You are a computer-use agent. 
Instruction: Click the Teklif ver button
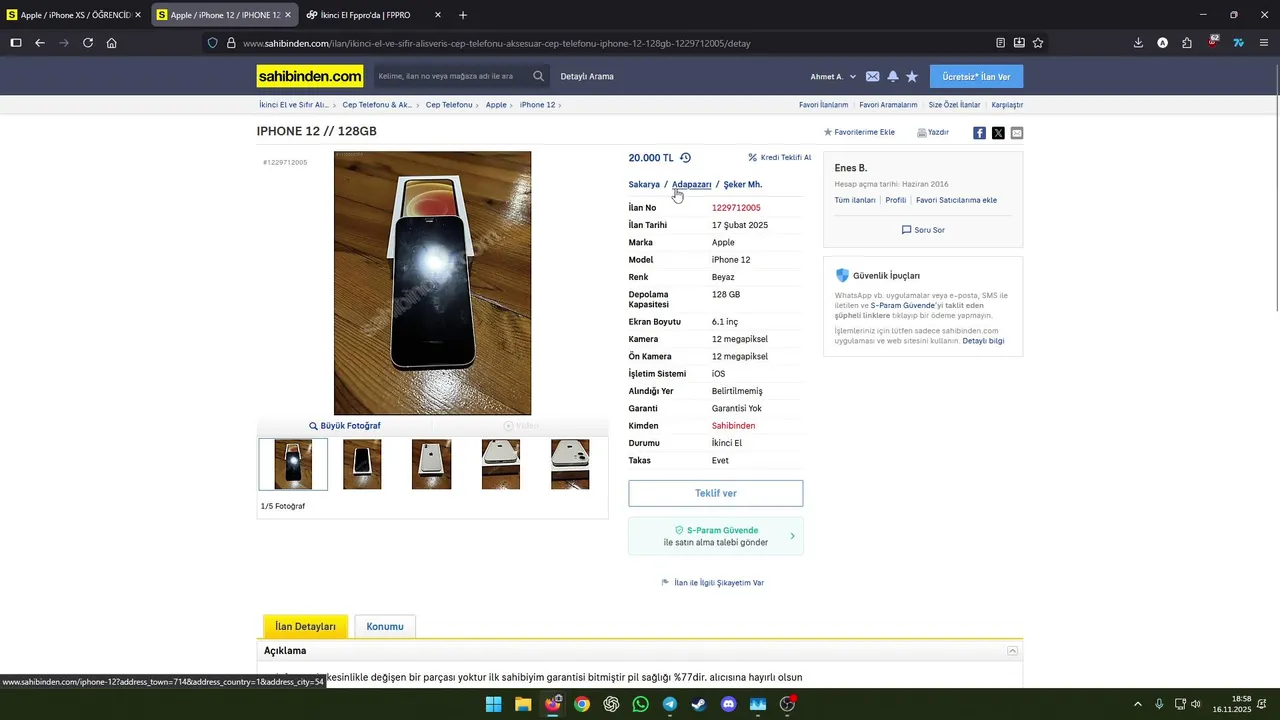coord(716,493)
